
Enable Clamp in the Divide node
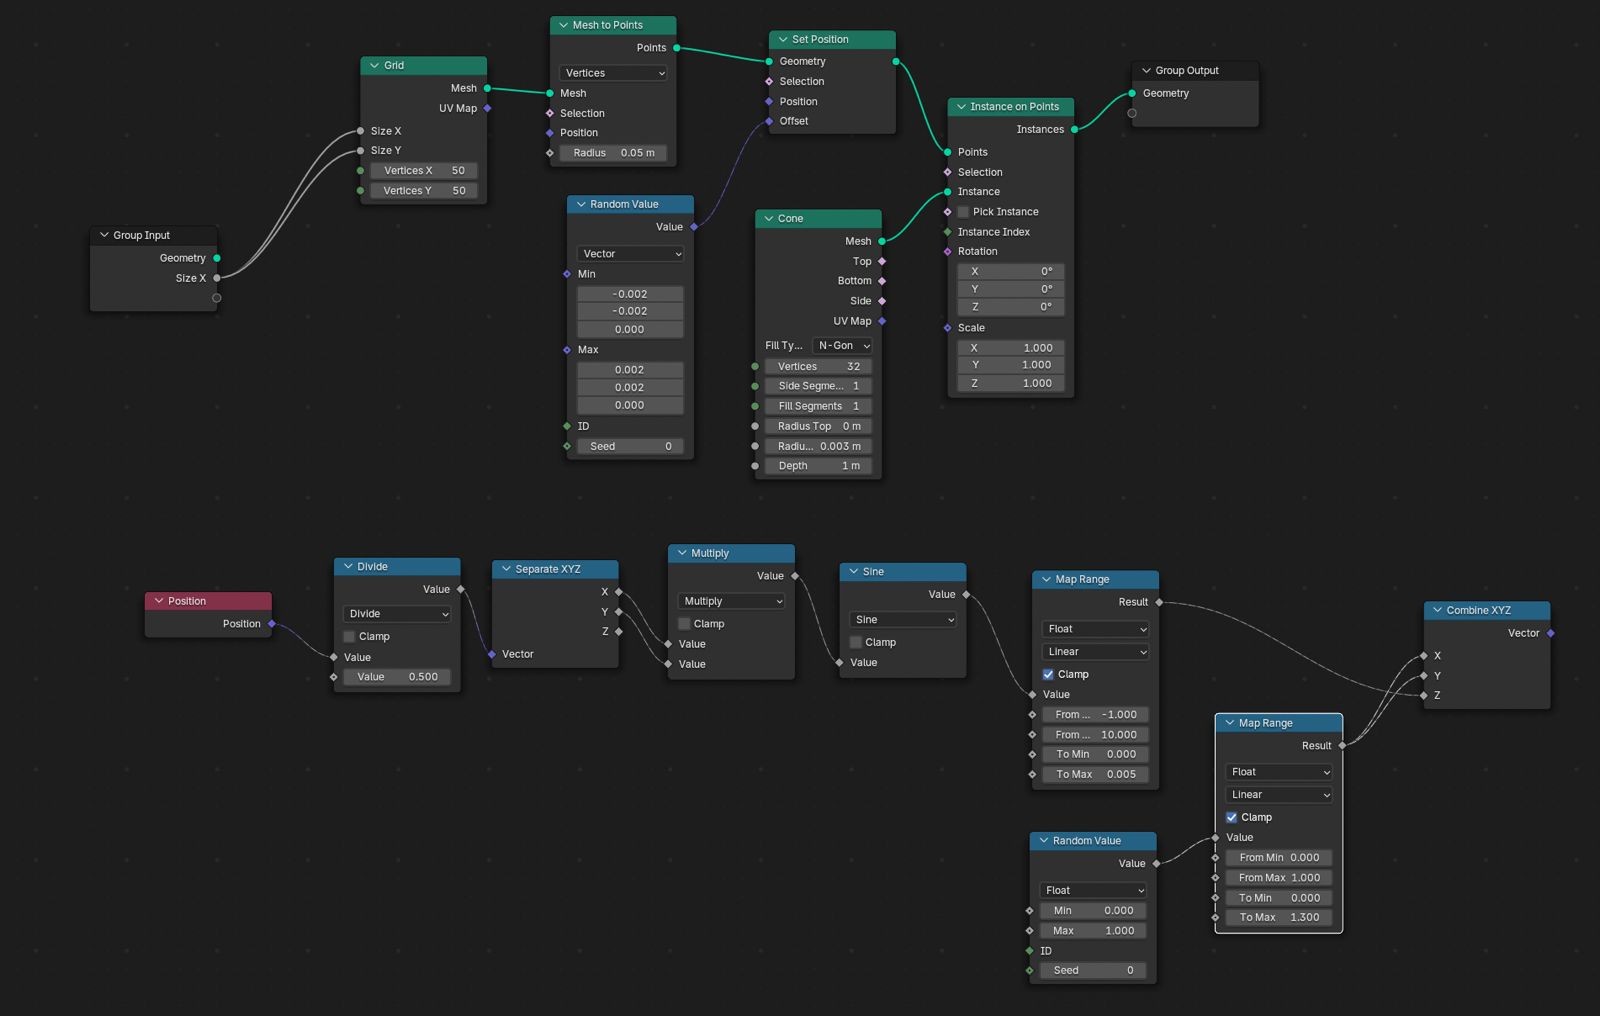350,637
